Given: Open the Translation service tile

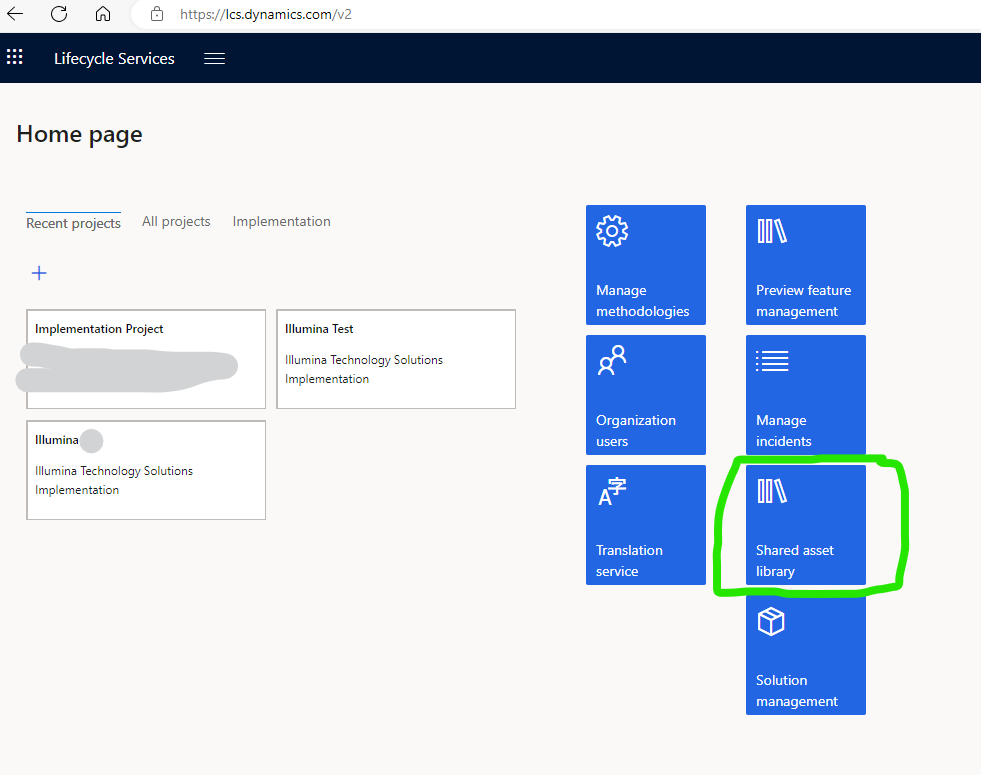Looking at the screenshot, I should (x=645, y=525).
